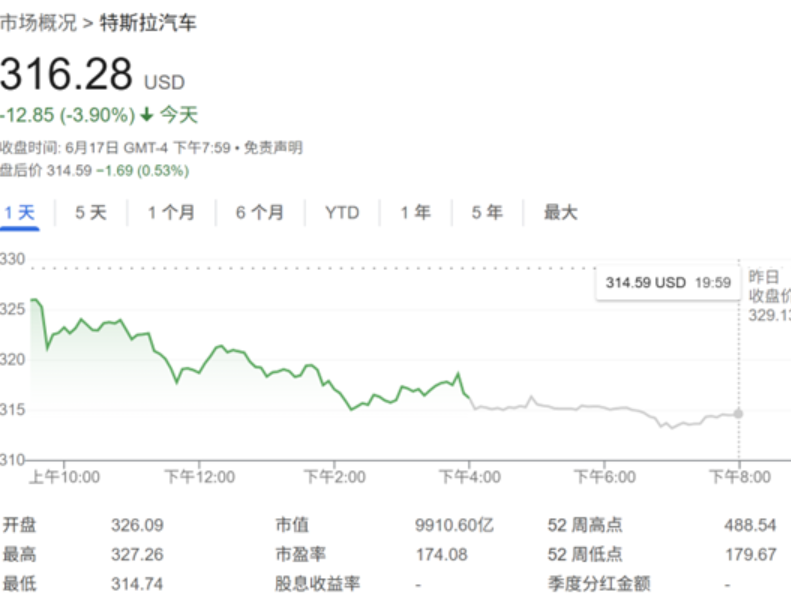Click the 310 y-axis label
Screen dimensions: 791x604
coord(12,459)
